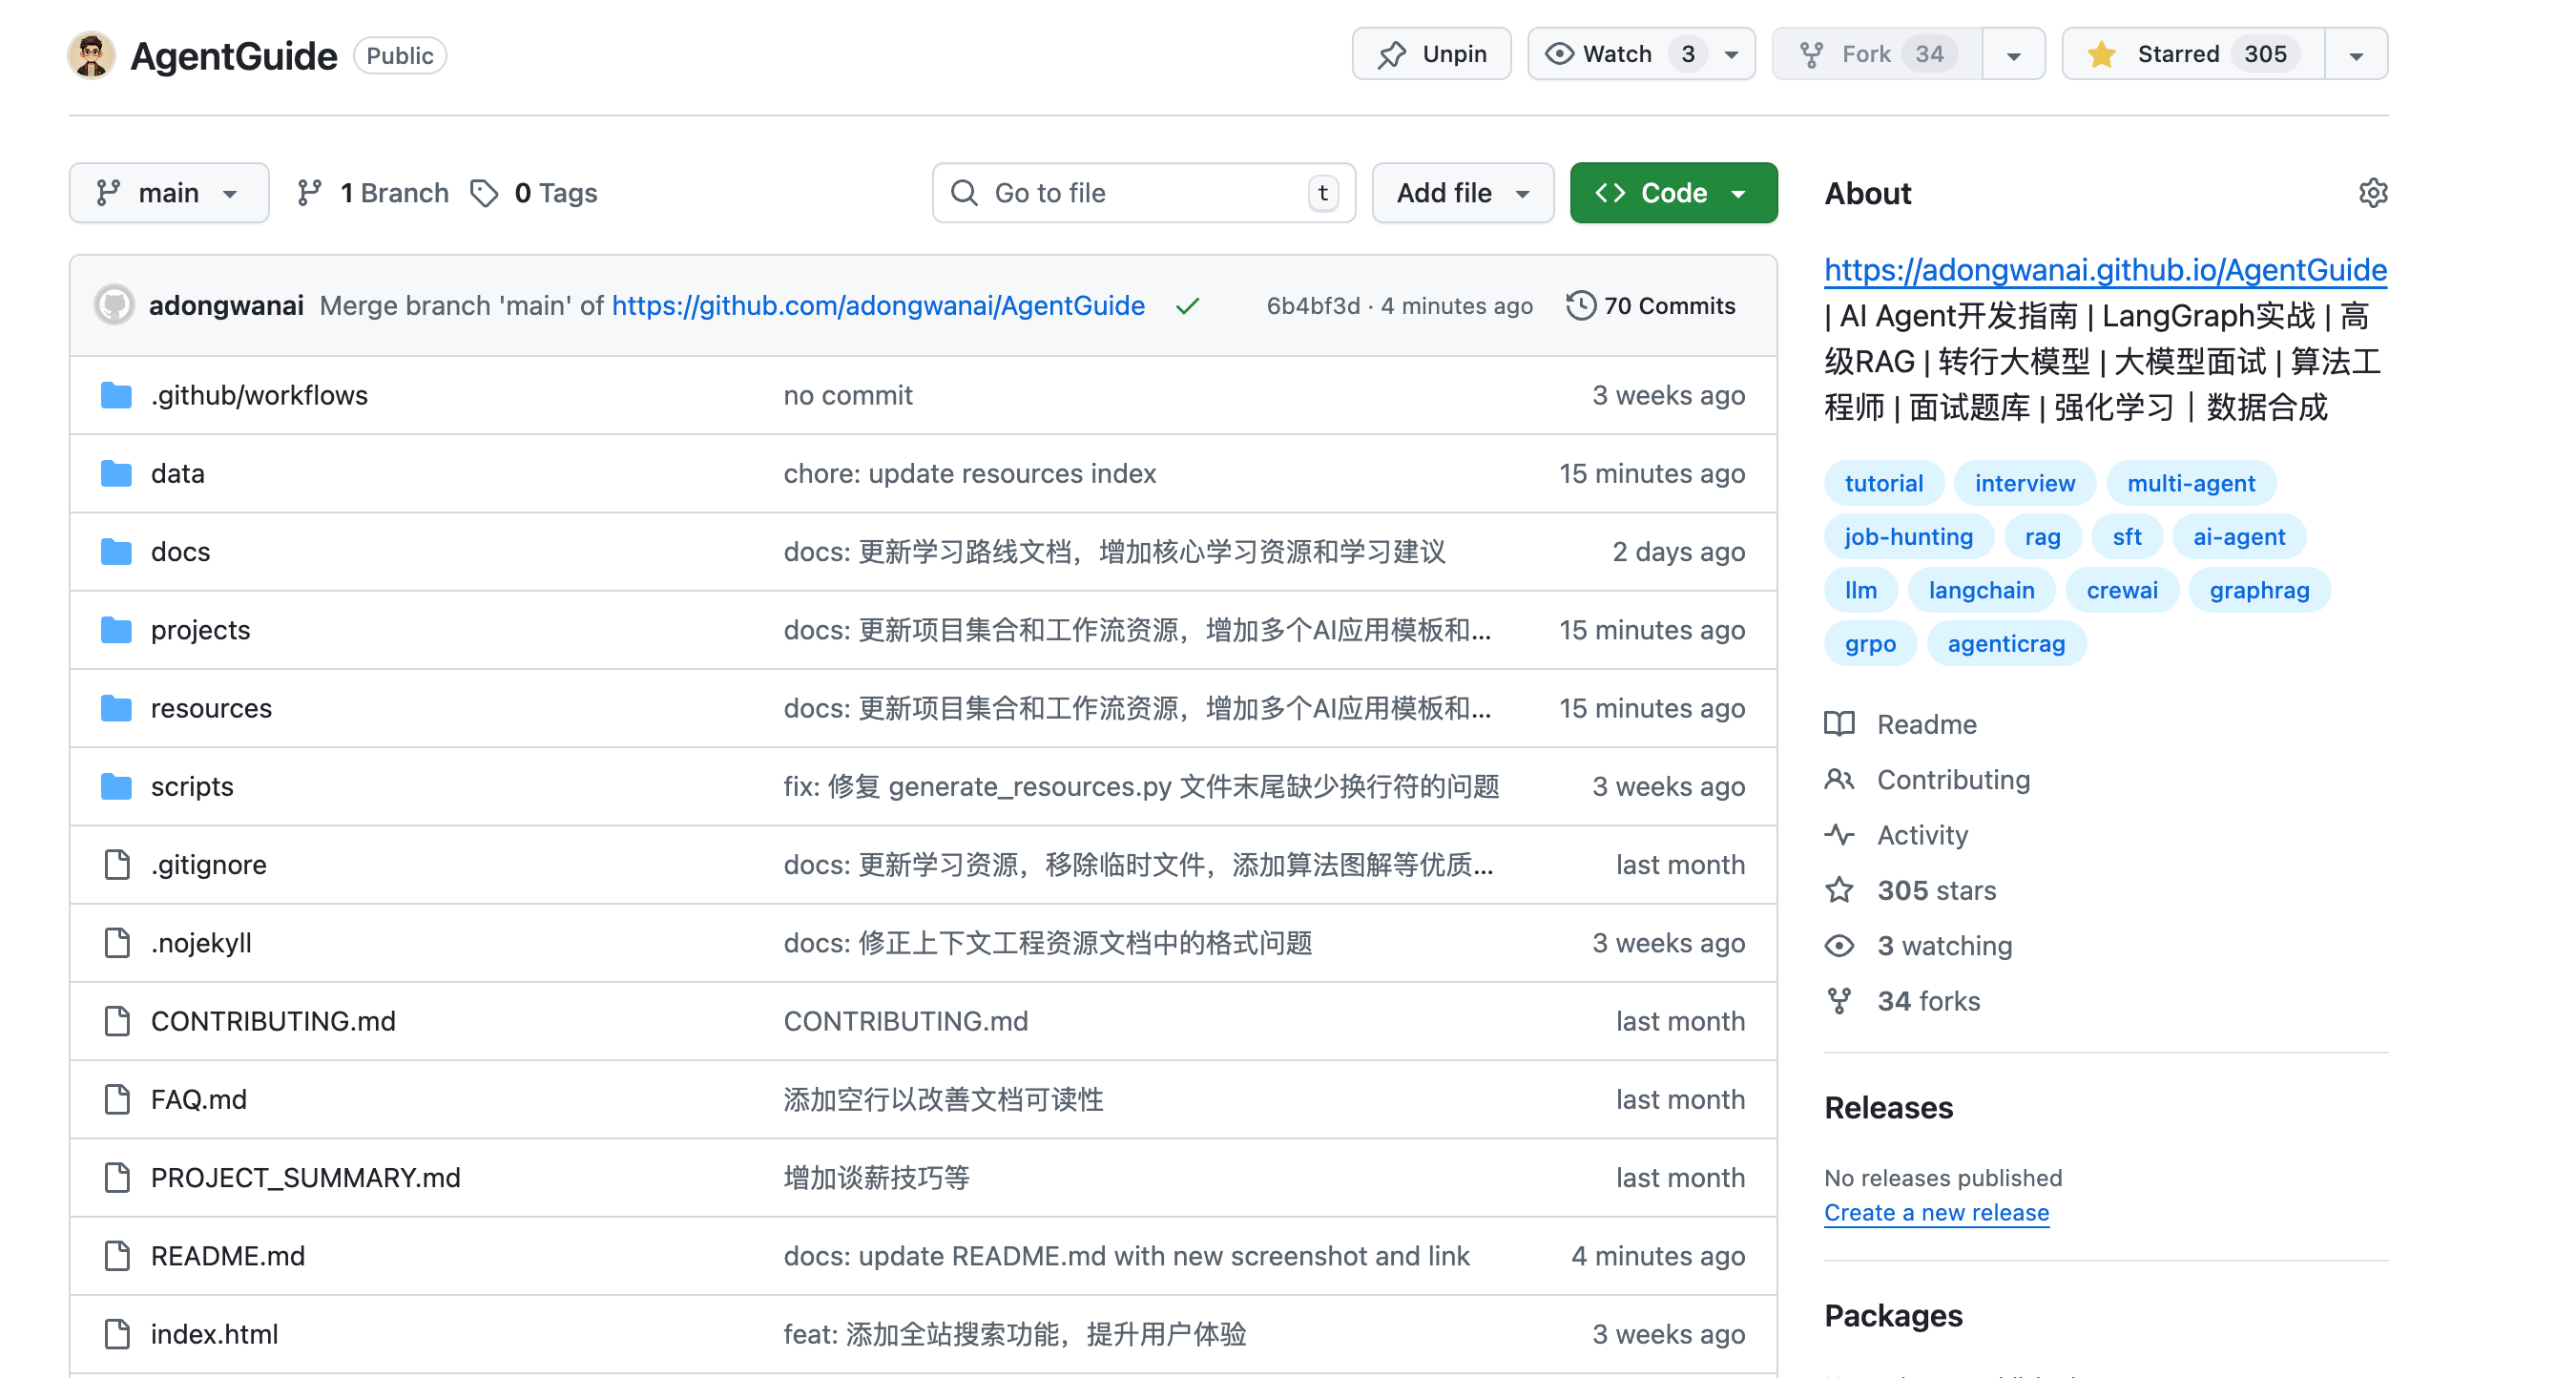Click the Create a new release link

point(1936,1212)
